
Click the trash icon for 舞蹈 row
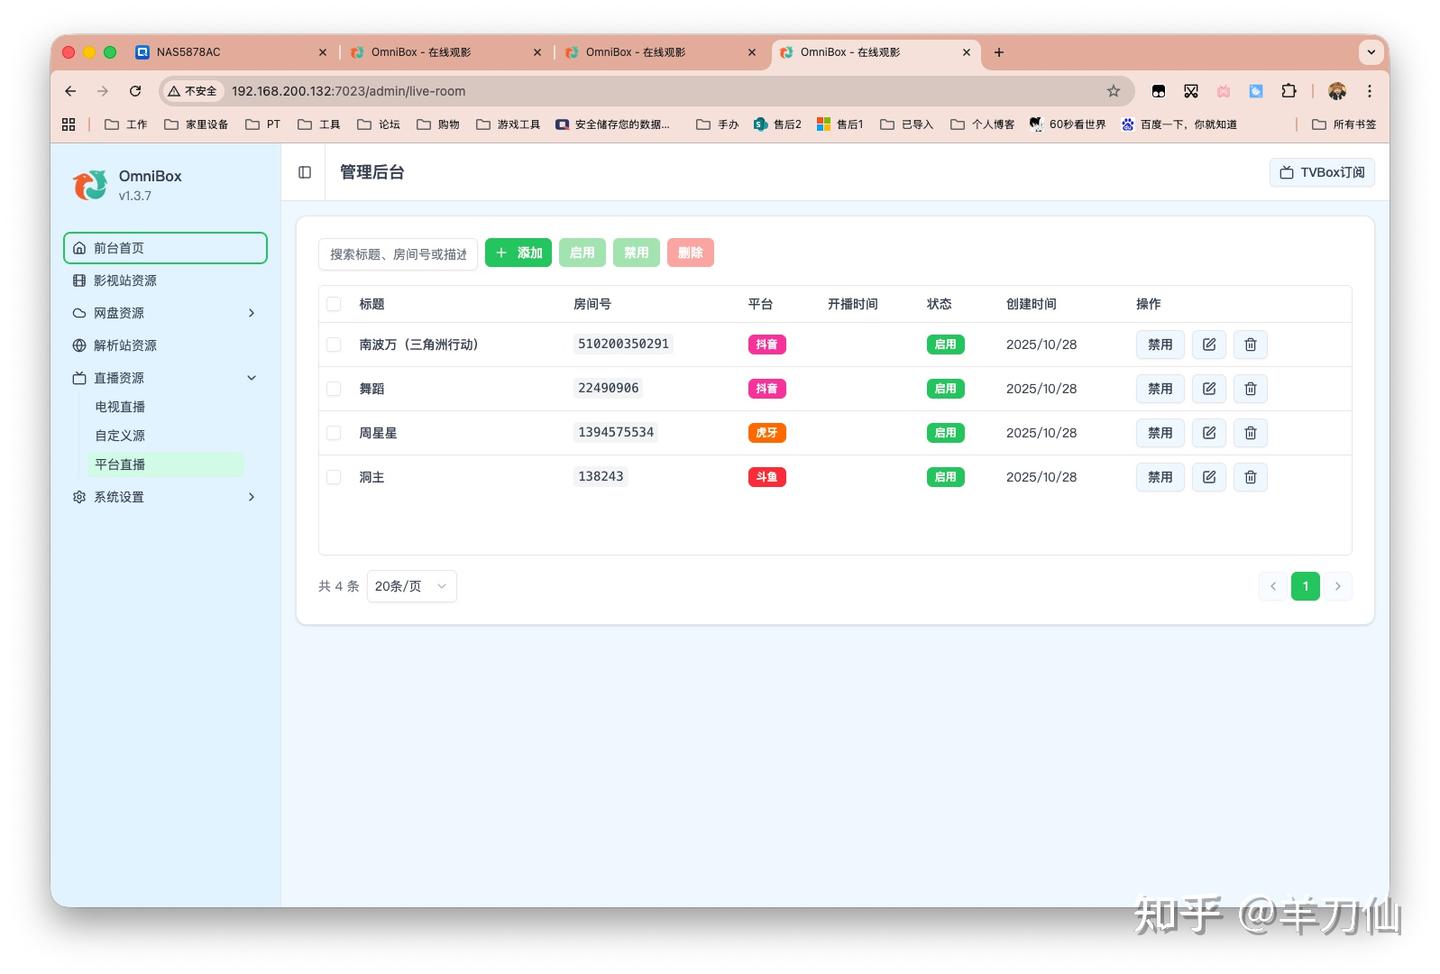(1250, 389)
